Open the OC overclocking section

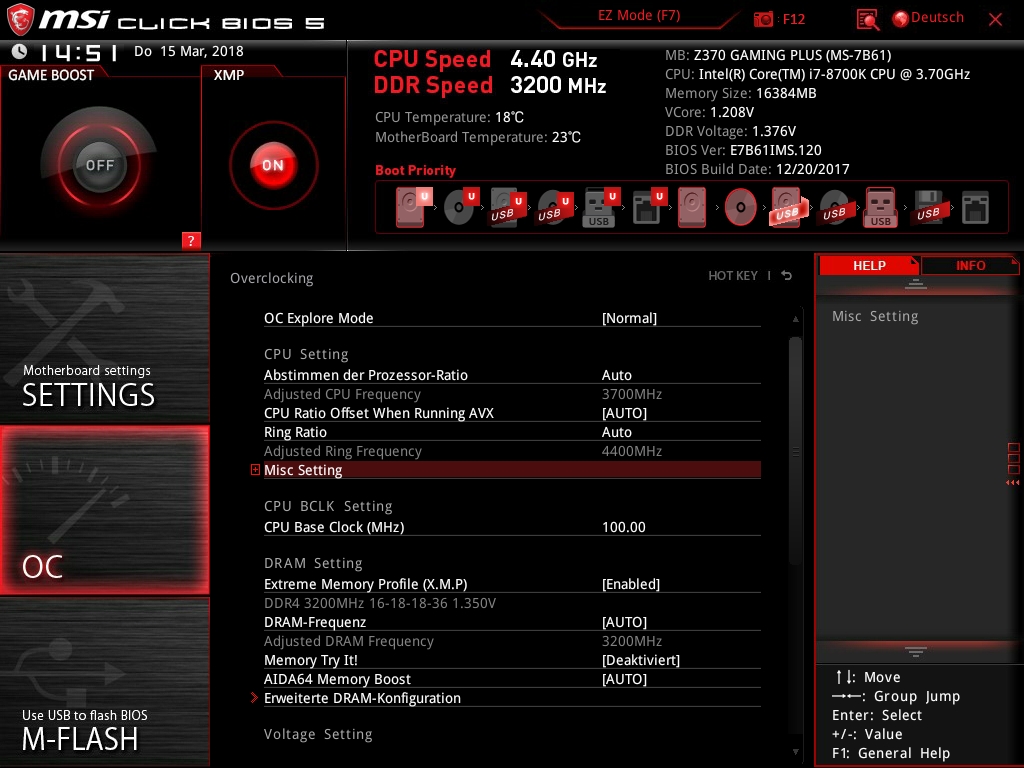point(104,510)
